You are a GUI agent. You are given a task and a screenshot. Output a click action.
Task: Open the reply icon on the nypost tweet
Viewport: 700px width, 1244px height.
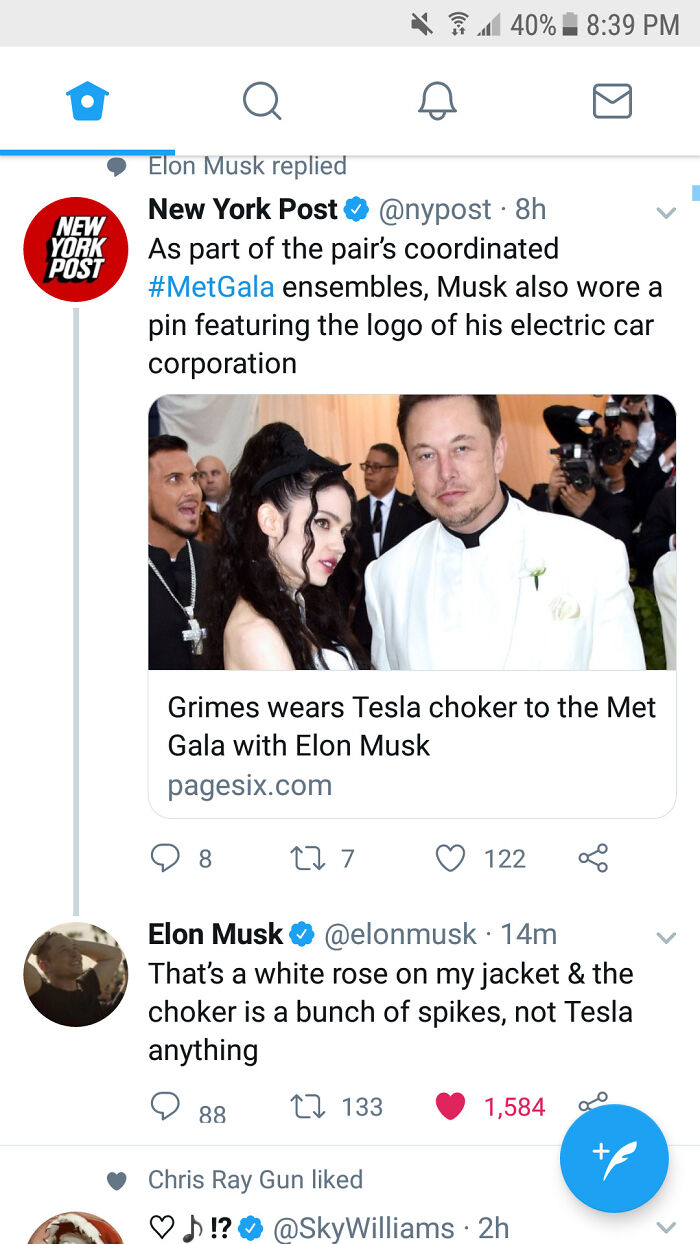pos(168,858)
